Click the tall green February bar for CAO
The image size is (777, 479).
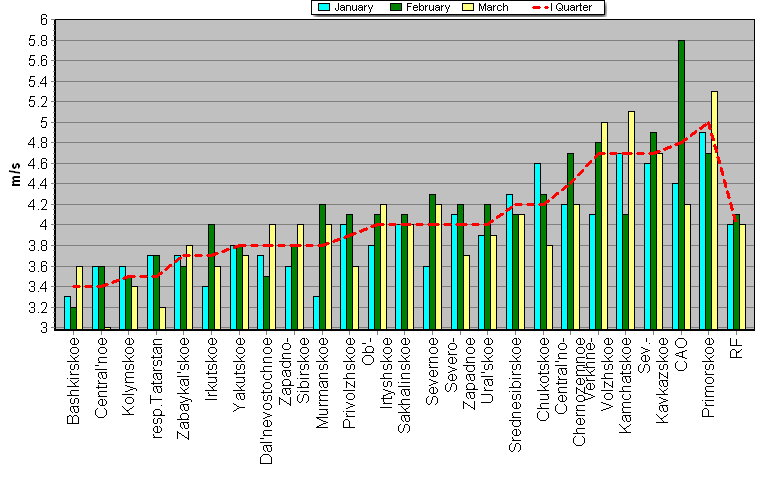tap(681, 185)
